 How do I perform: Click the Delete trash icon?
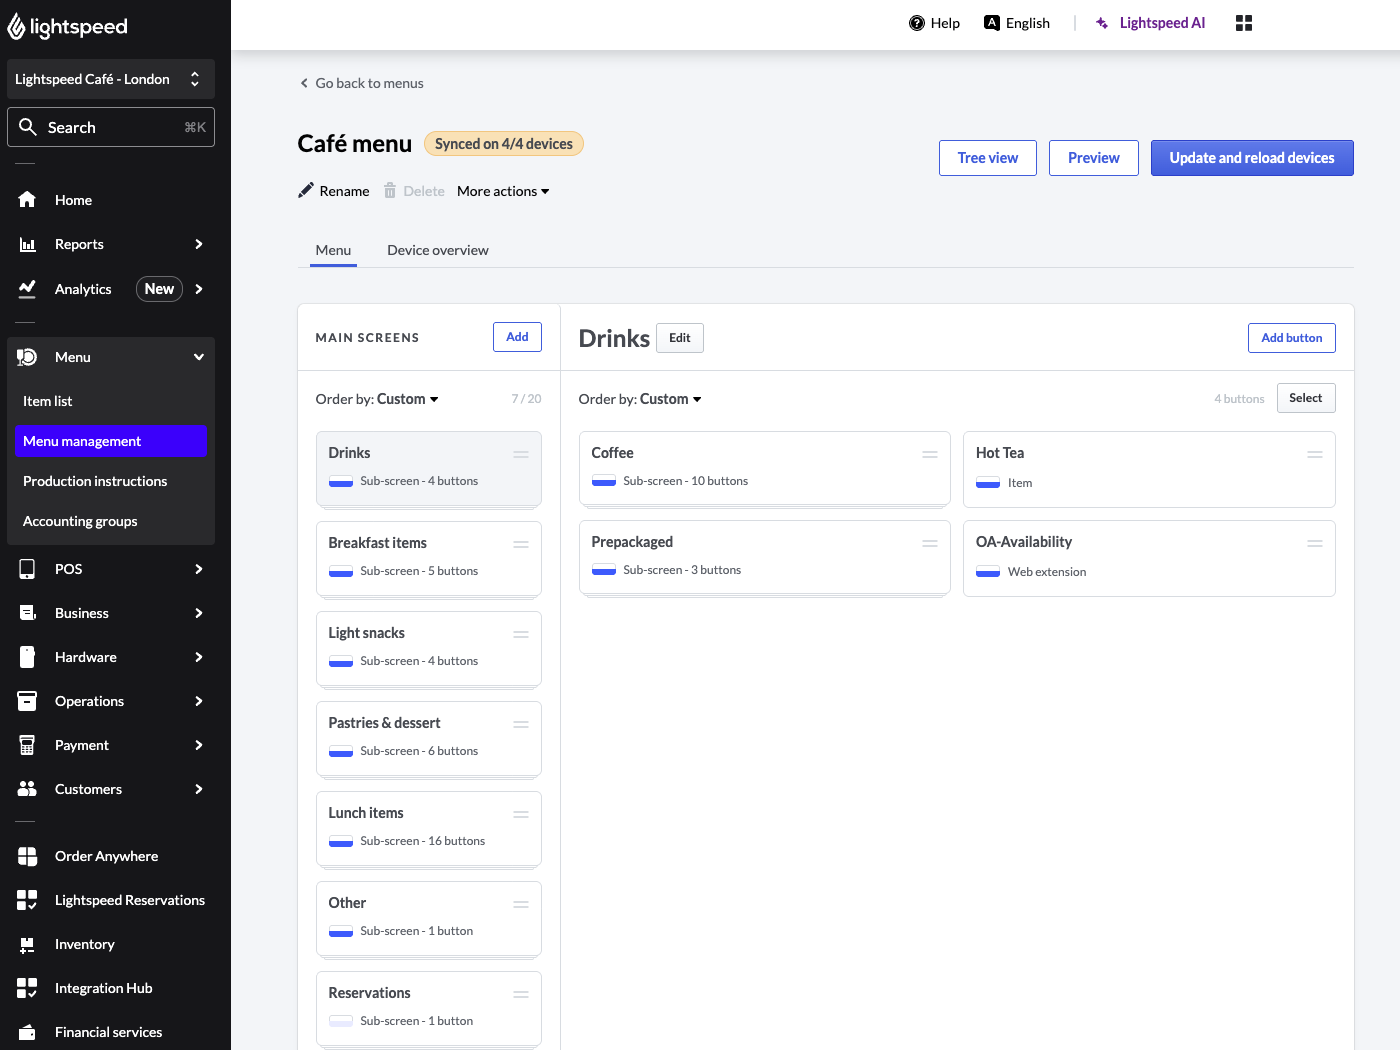click(390, 191)
